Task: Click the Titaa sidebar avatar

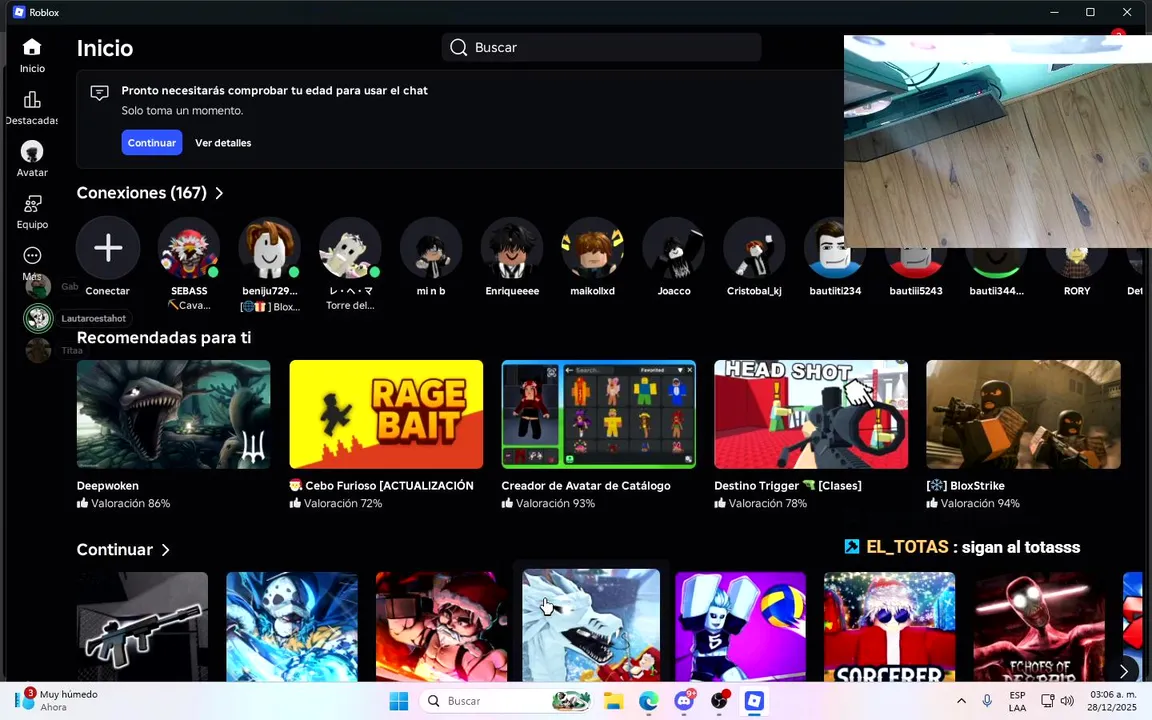Action: coord(38,350)
